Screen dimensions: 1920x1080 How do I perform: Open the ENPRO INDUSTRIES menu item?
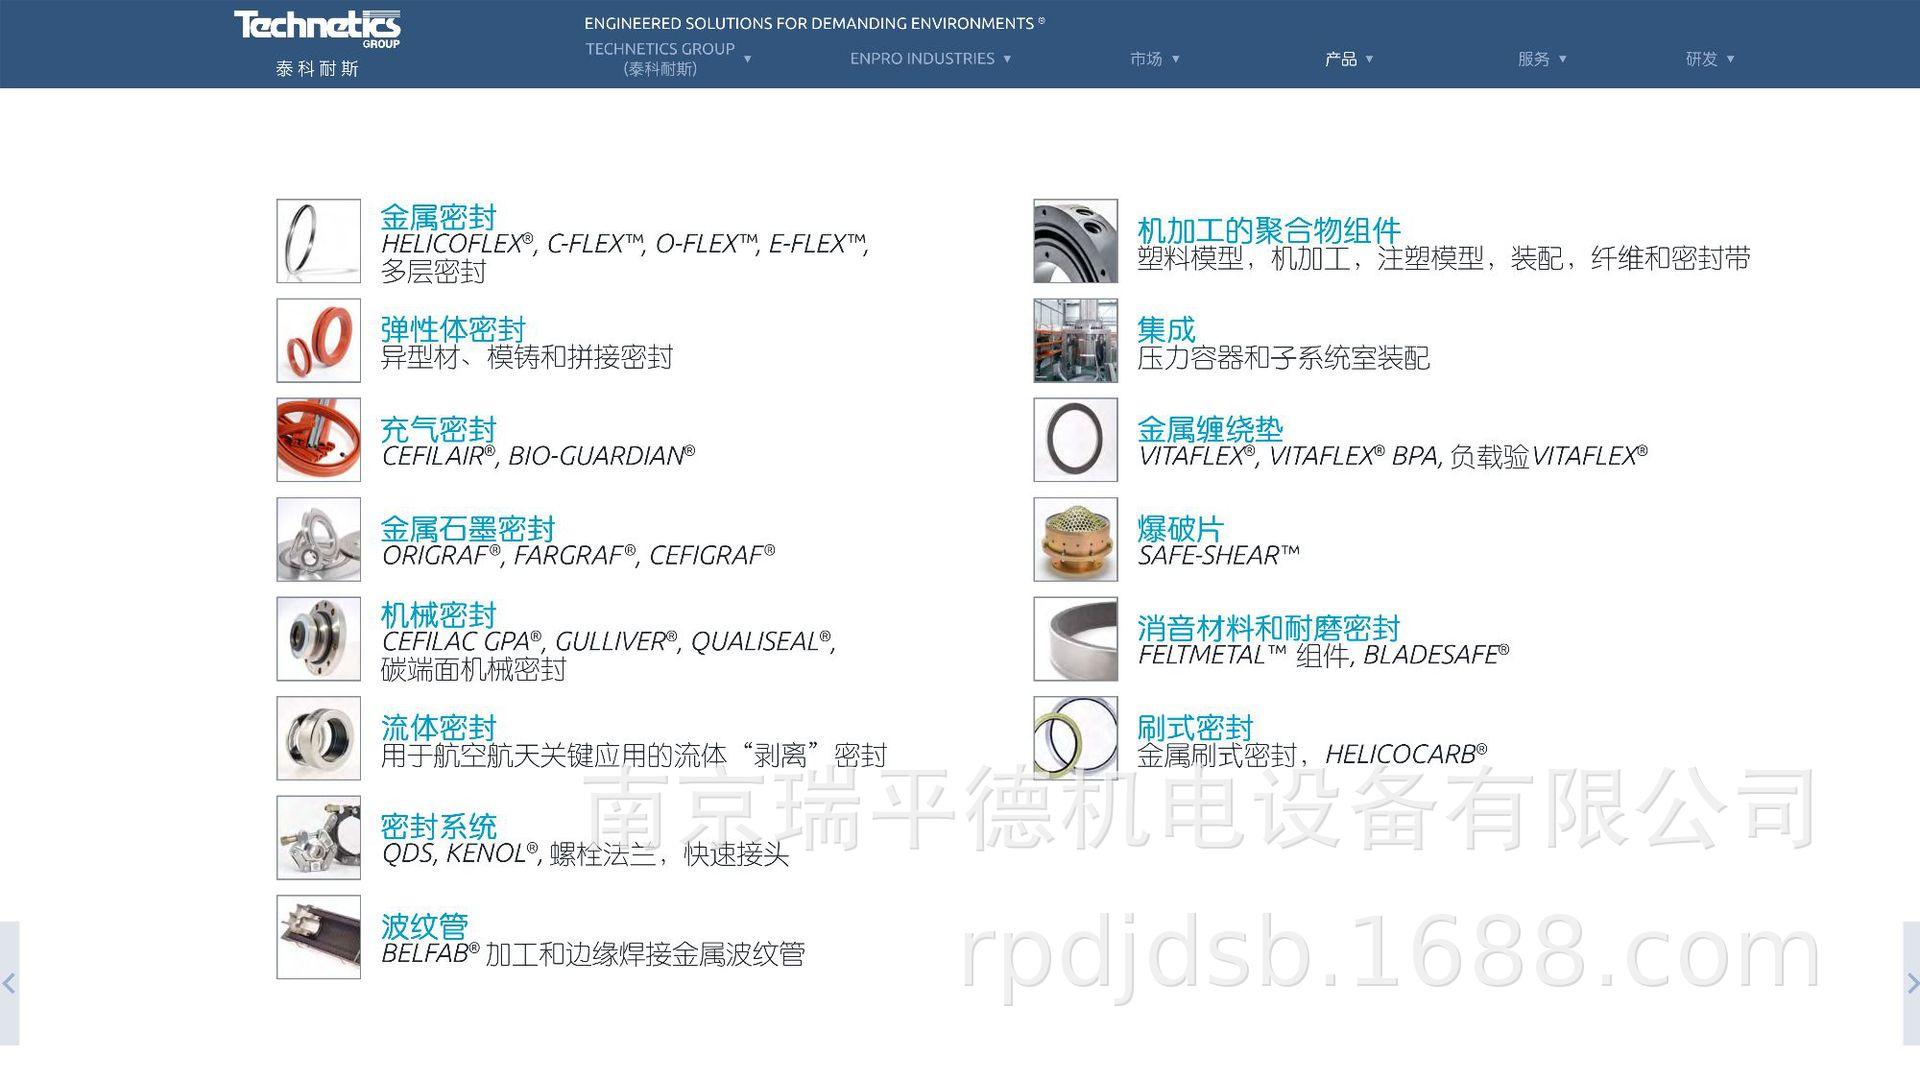922,59
